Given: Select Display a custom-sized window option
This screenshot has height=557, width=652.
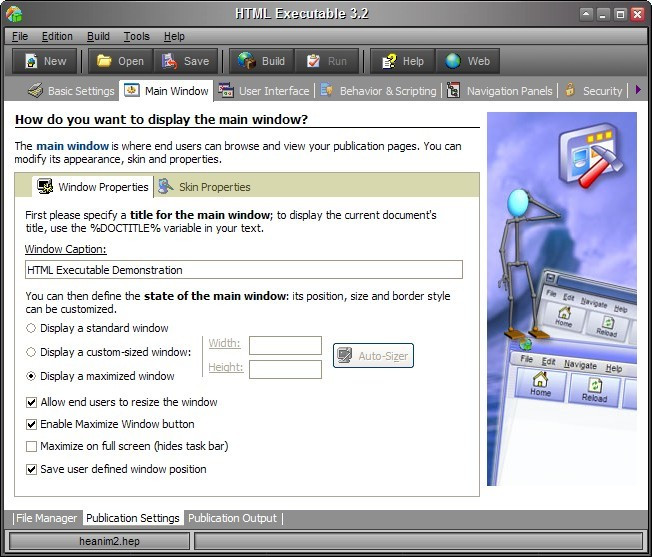Looking at the screenshot, I should click(109, 352).
